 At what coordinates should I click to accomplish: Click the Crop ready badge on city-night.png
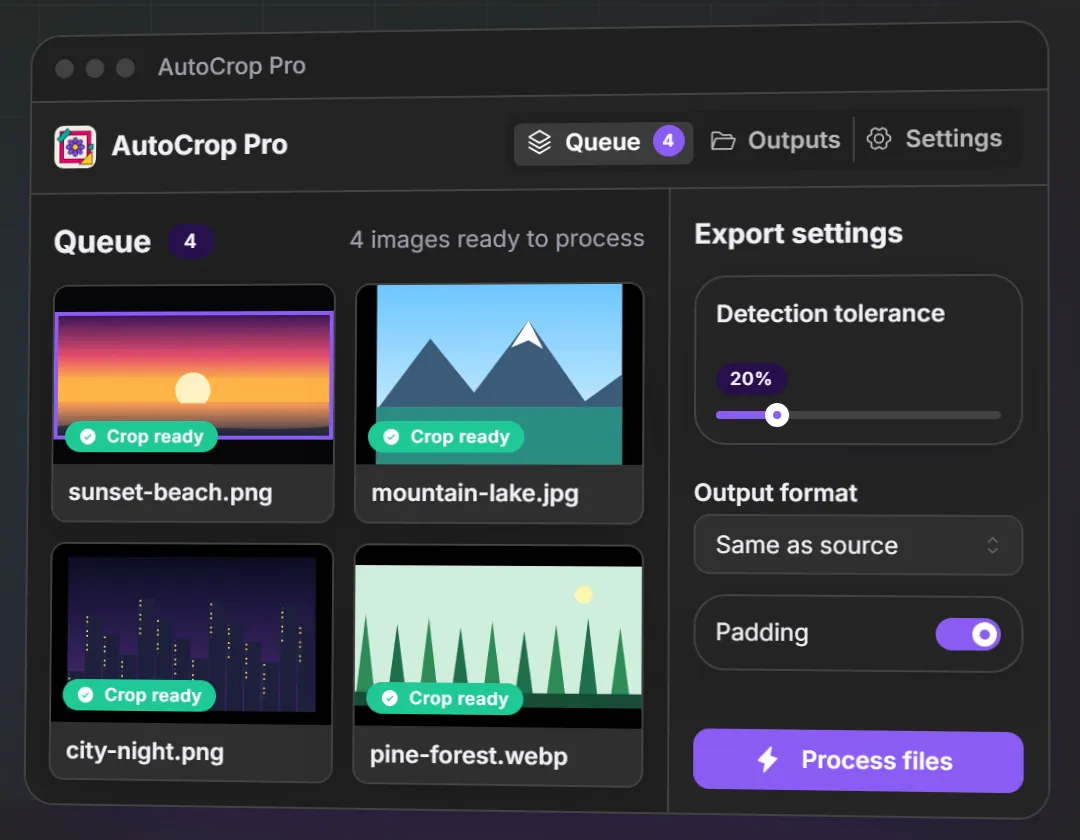tap(139, 695)
